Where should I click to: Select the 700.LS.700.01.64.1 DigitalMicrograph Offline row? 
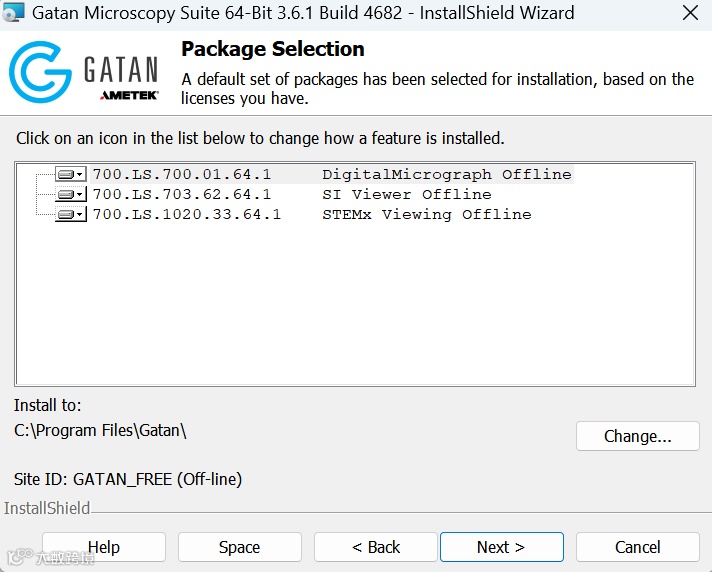(332, 174)
